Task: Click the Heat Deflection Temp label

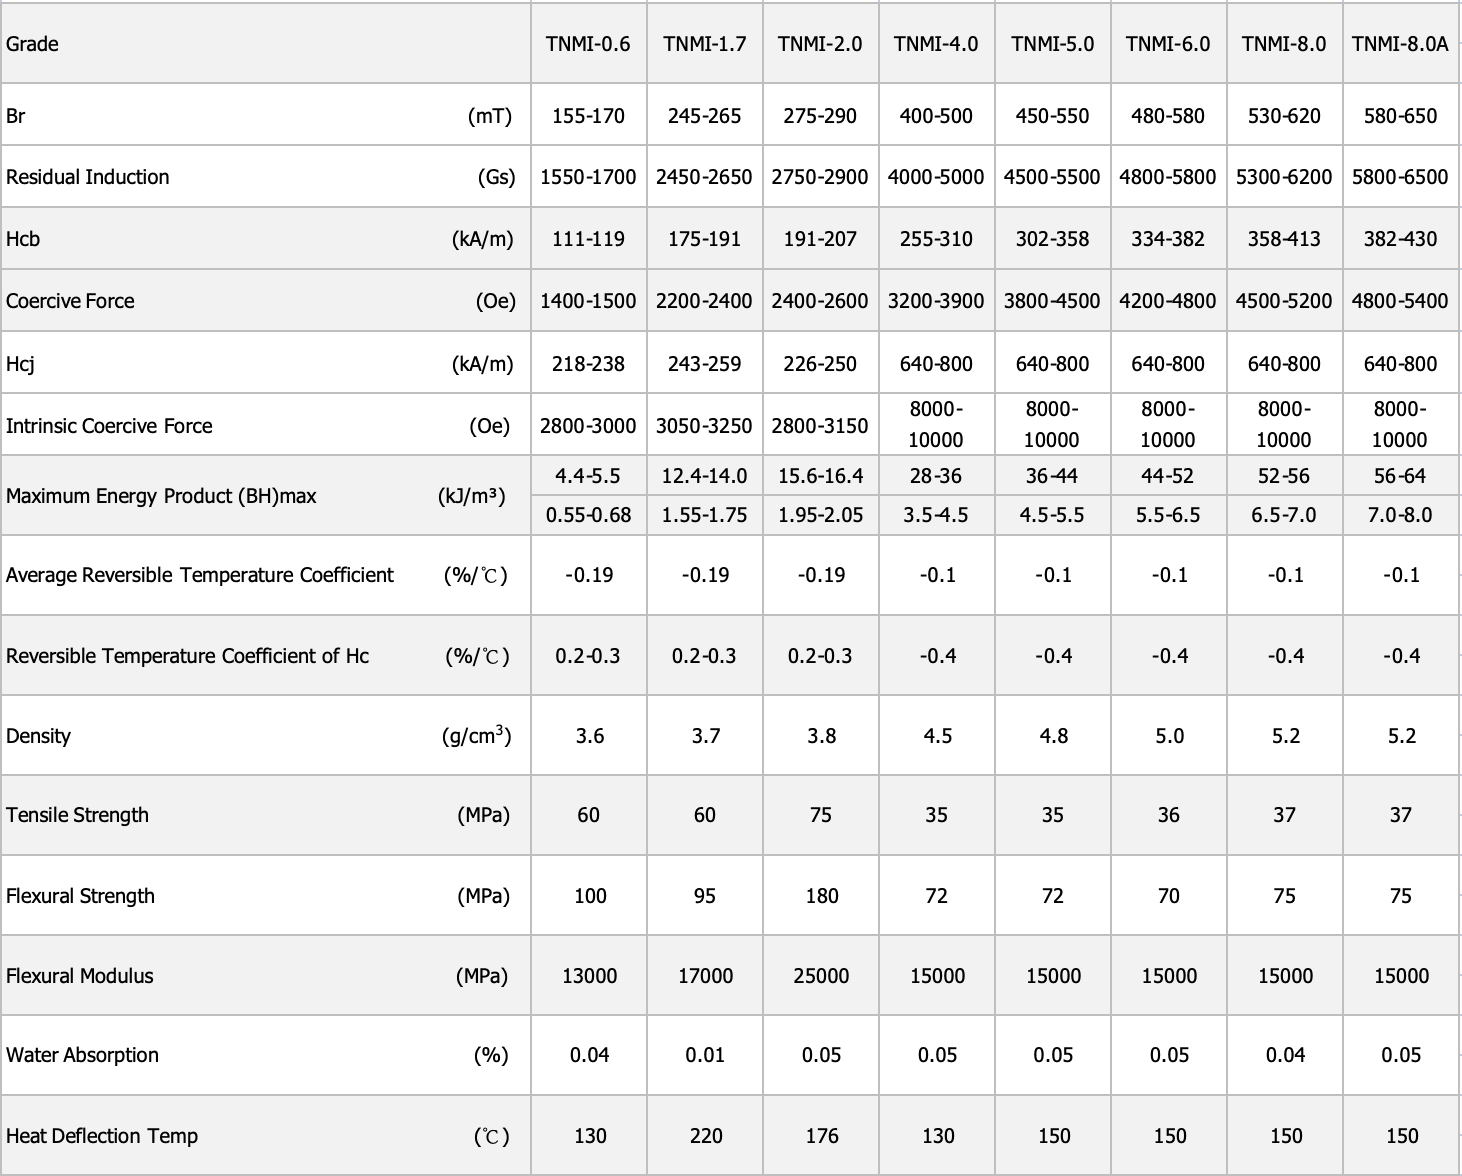Action: [x=102, y=1136]
